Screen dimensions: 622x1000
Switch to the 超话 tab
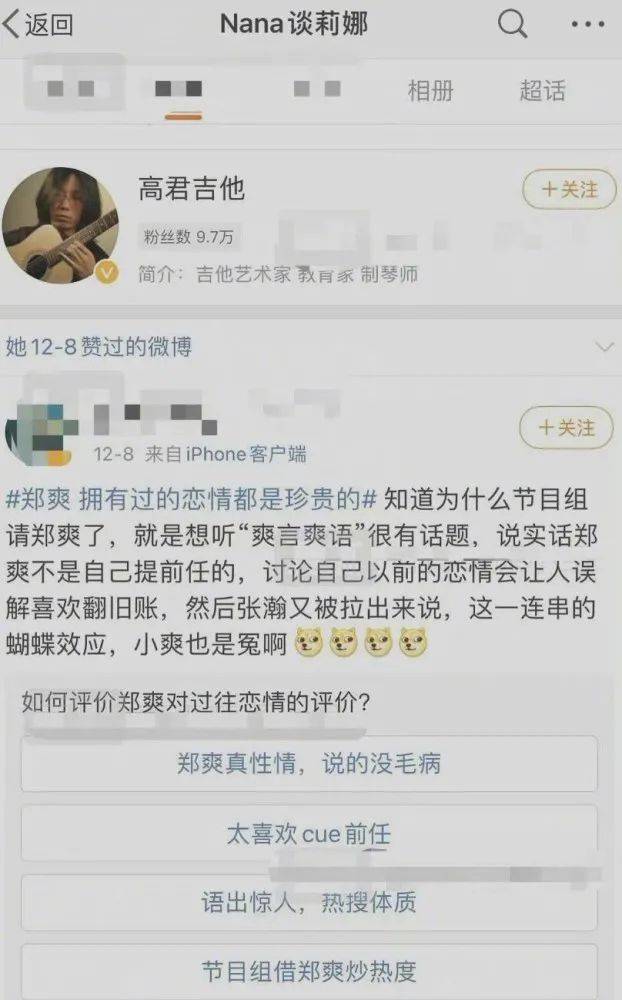pos(542,91)
